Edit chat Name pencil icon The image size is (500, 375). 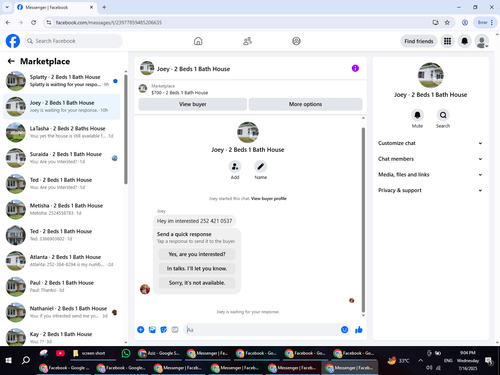[x=260, y=166]
